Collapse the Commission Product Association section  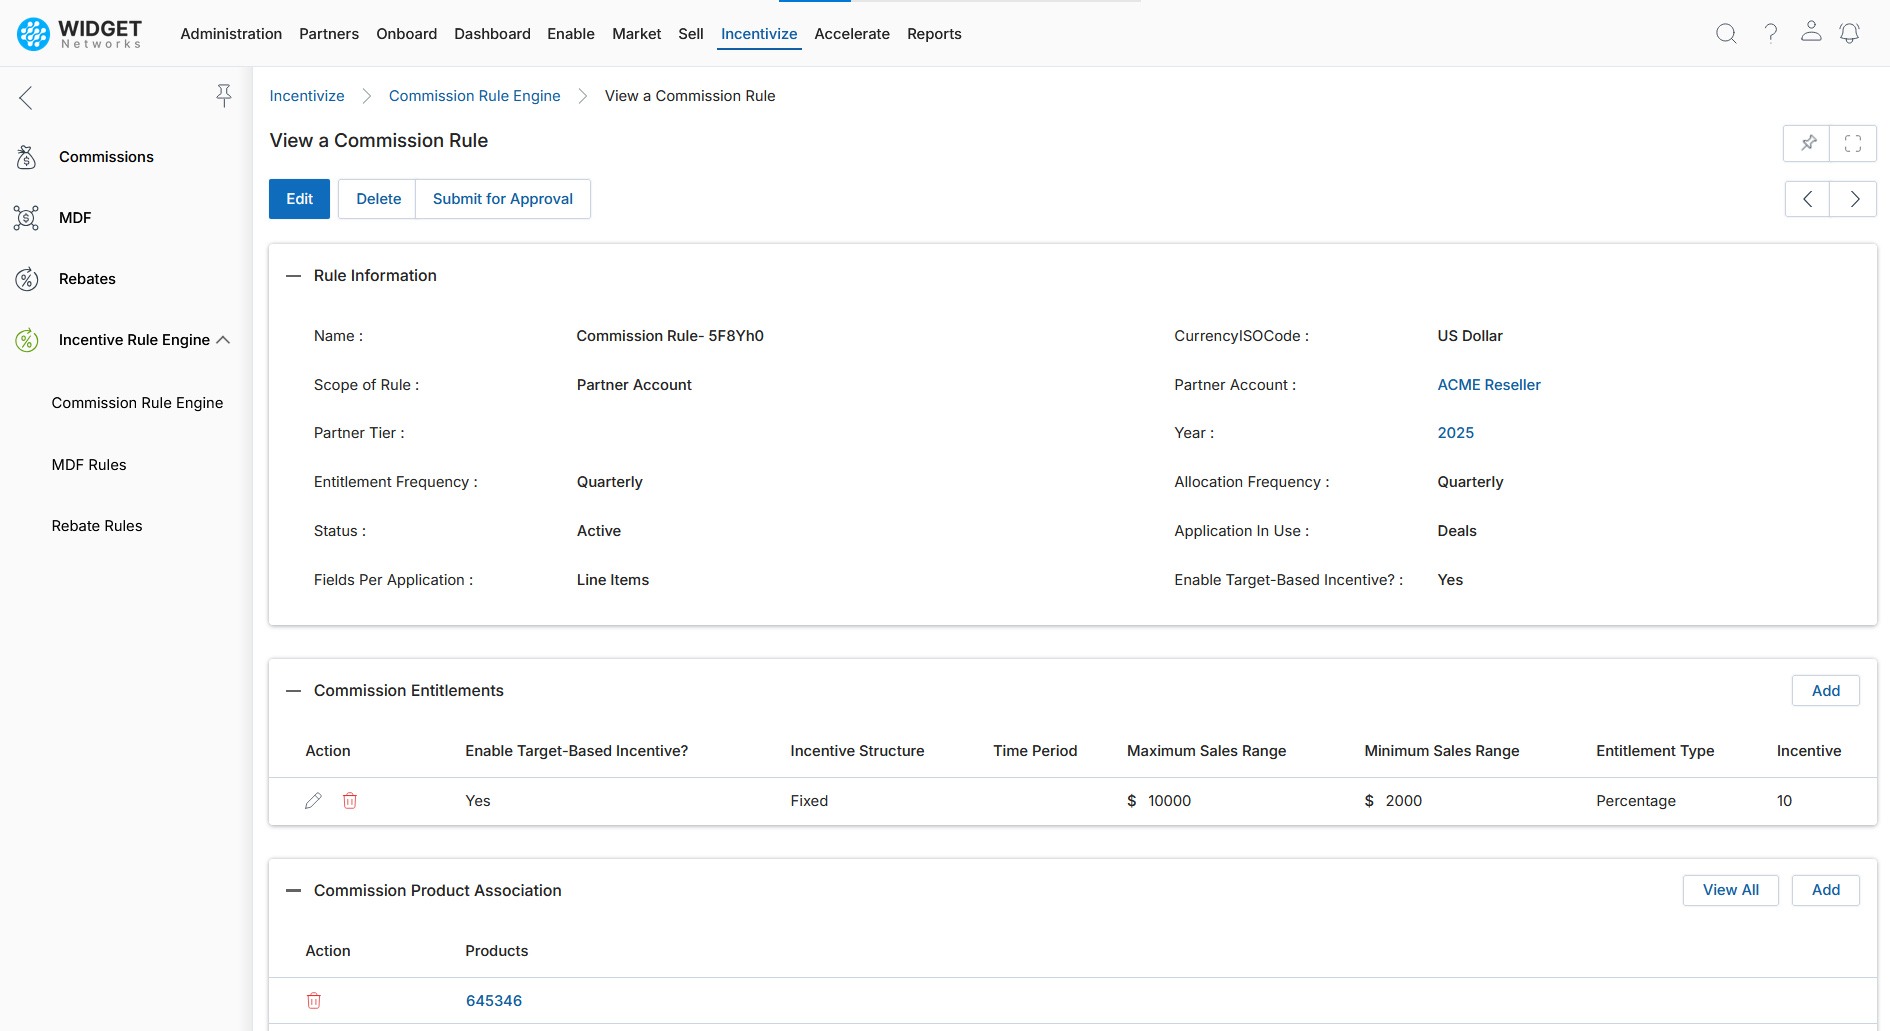294,891
